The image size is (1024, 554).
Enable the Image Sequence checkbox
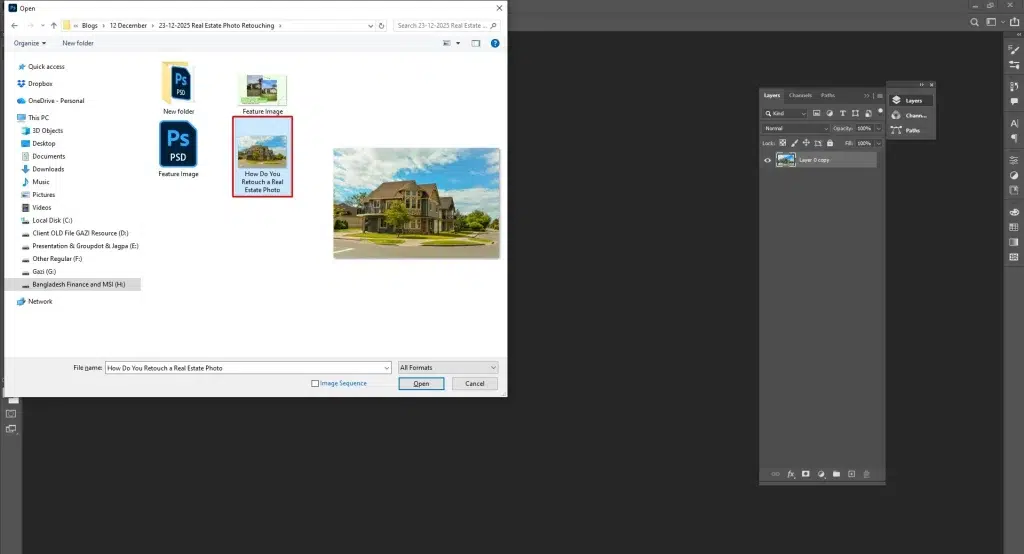(x=315, y=383)
